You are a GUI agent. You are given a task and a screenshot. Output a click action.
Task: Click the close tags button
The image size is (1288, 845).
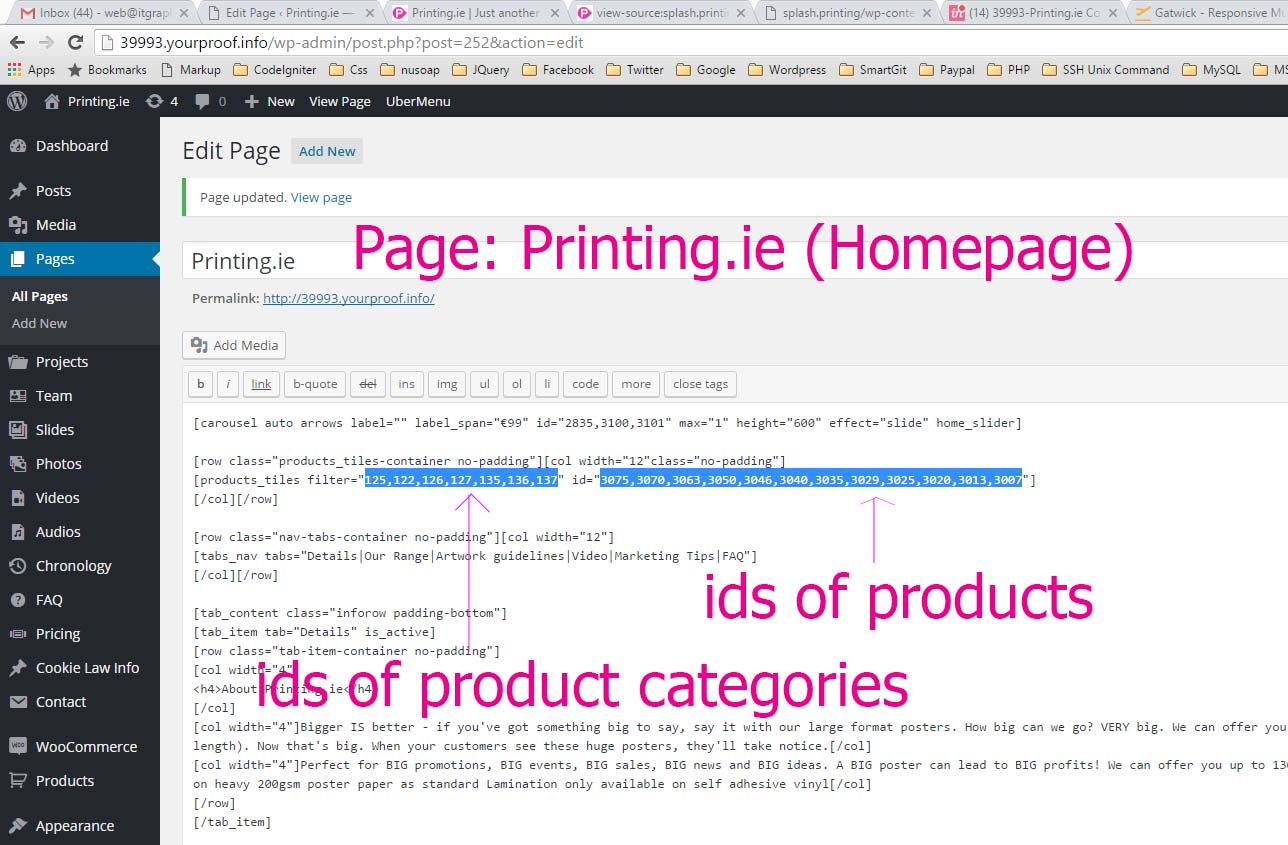pos(701,384)
